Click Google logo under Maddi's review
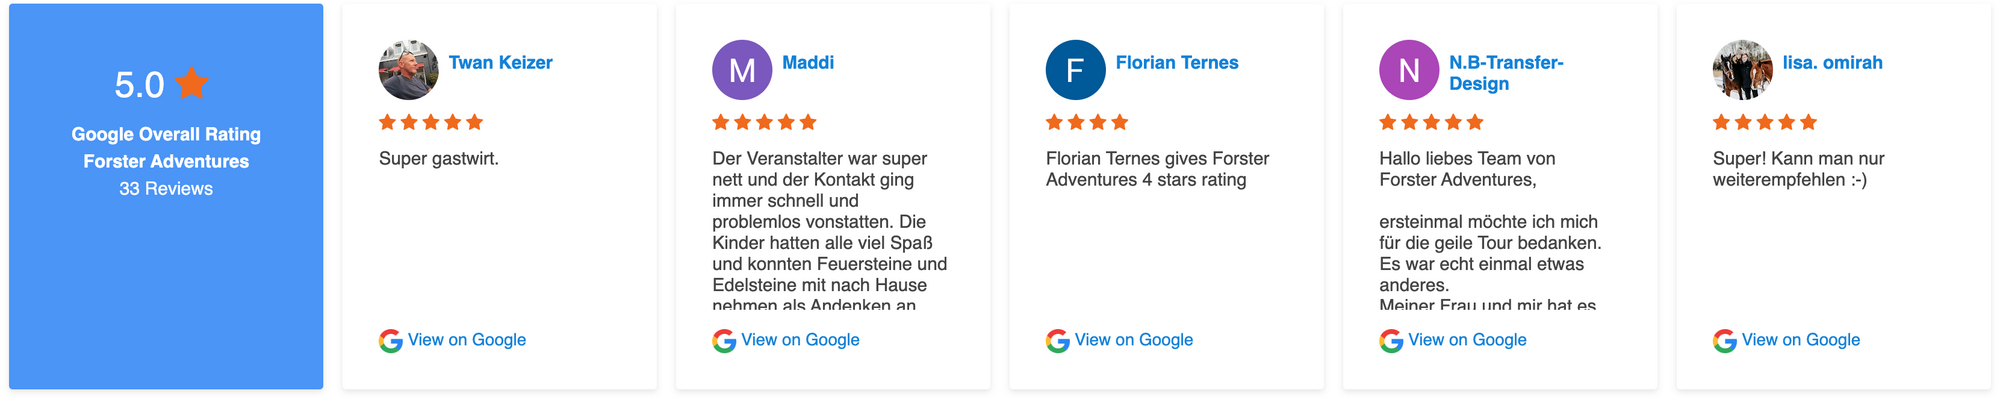 click(x=724, y=341)
